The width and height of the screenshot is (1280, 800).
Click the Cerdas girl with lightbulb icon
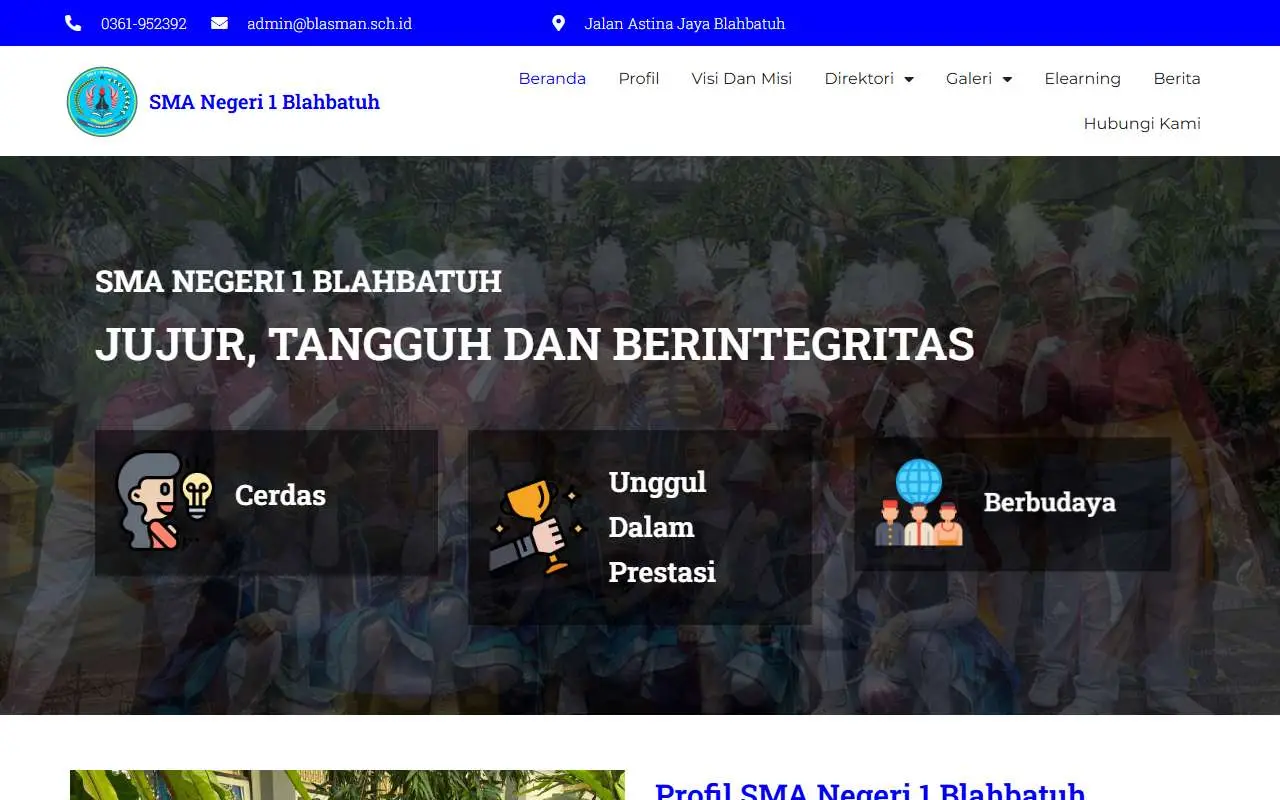coord(165,500)
